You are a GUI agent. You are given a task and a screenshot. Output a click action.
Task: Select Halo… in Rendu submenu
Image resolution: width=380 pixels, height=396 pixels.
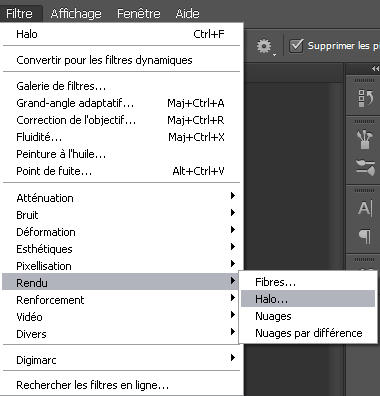[x=308, y=299]
